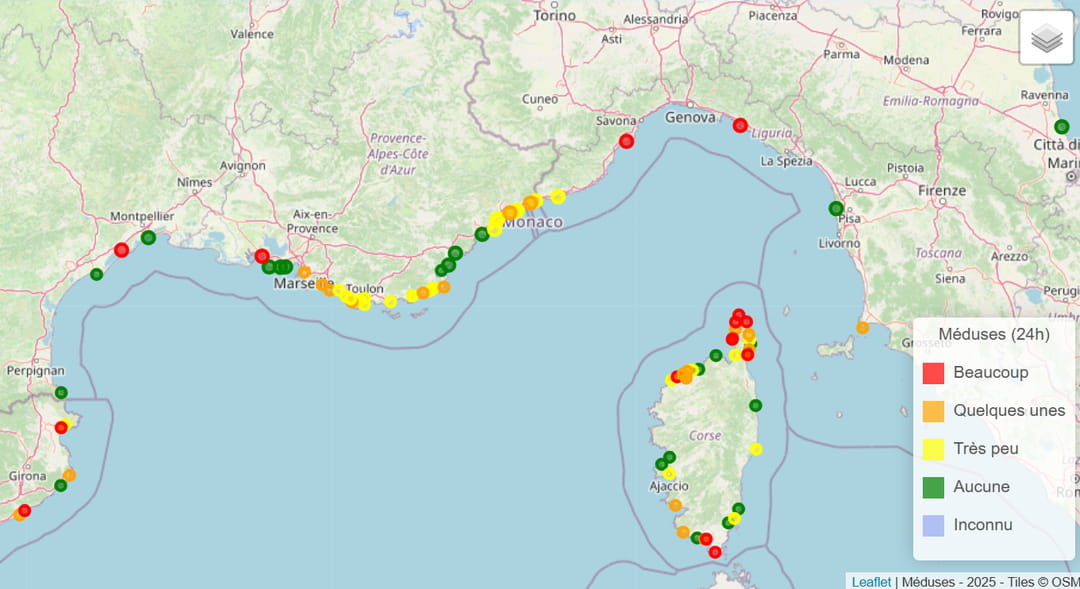Select the green marker on Corsica's northeast coast

click(x=756, y=406)
